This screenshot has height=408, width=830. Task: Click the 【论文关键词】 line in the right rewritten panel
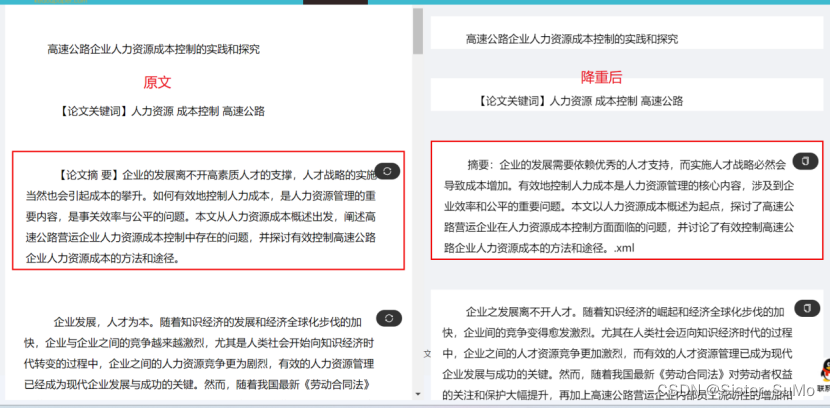pyautogui.click(x=580, y=101)
